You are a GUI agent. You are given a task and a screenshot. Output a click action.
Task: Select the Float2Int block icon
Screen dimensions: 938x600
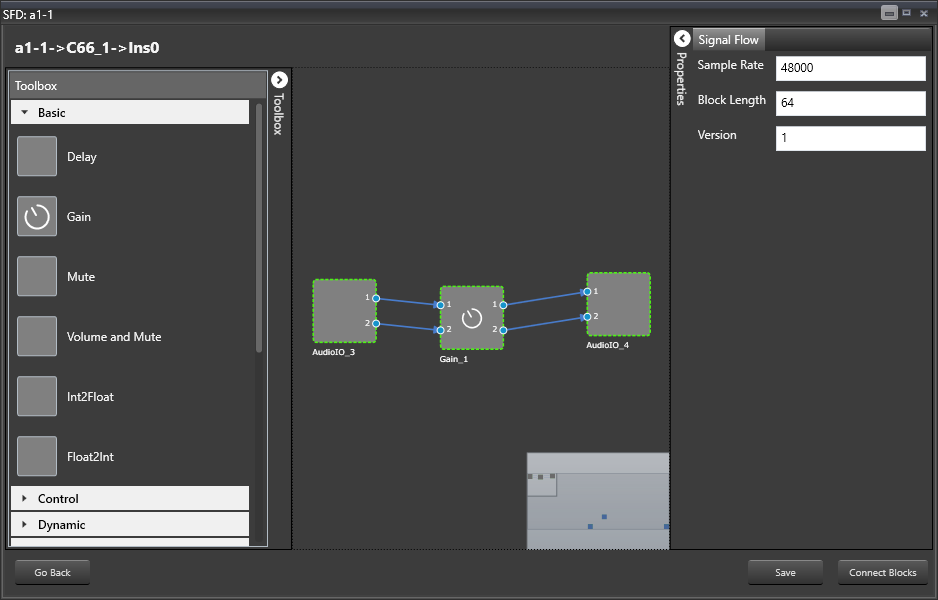[x=37, y=456]
